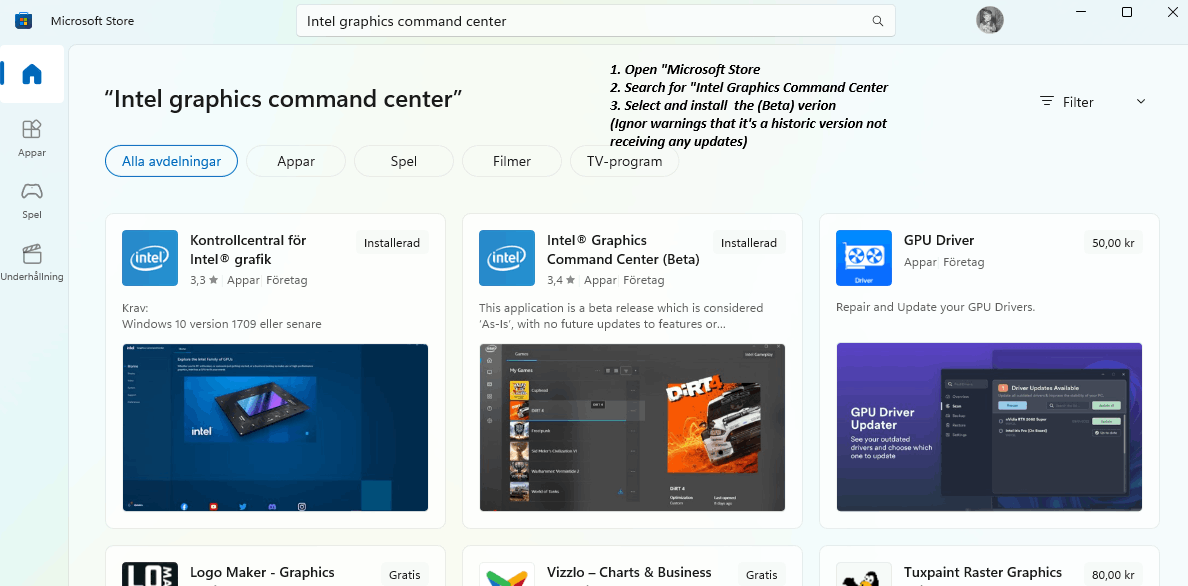Select the Appar filter tab
The height and width of the screenshot is (586, 1188).
point(296,161)
